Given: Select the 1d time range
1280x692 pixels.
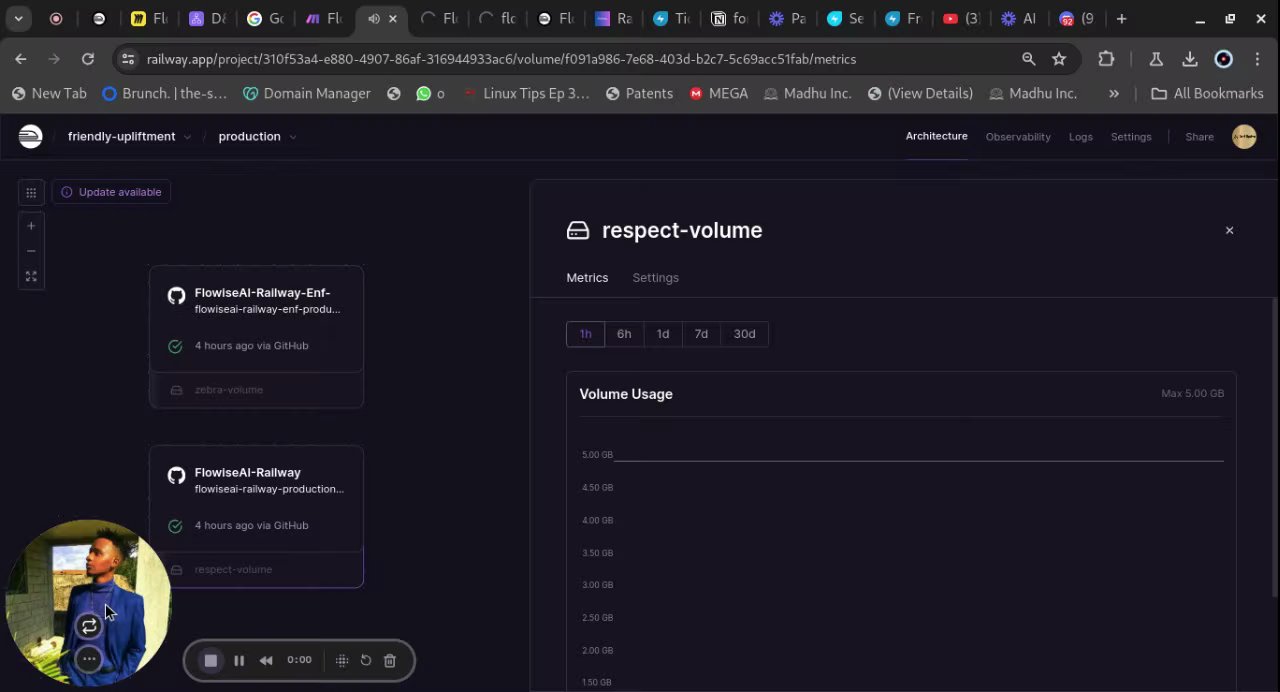Looking at the screenshot, I should 663,334.
